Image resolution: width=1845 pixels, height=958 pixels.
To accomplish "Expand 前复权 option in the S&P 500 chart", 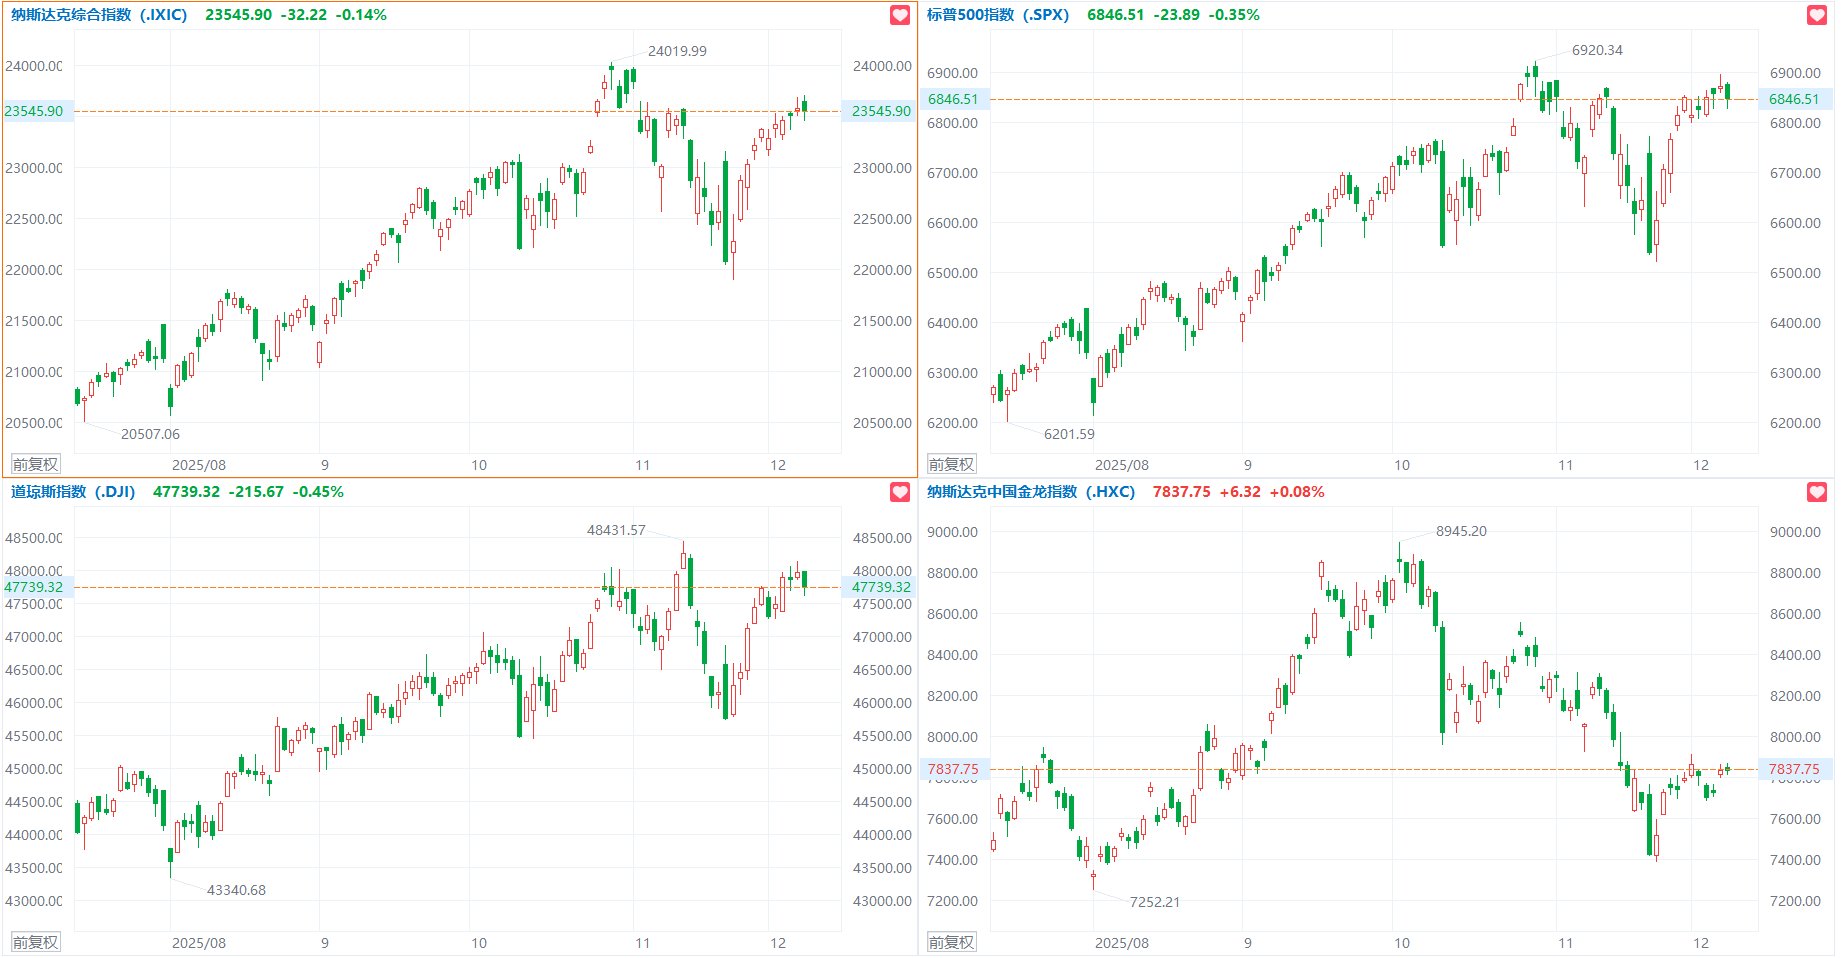I will click(x=951, y=465).
